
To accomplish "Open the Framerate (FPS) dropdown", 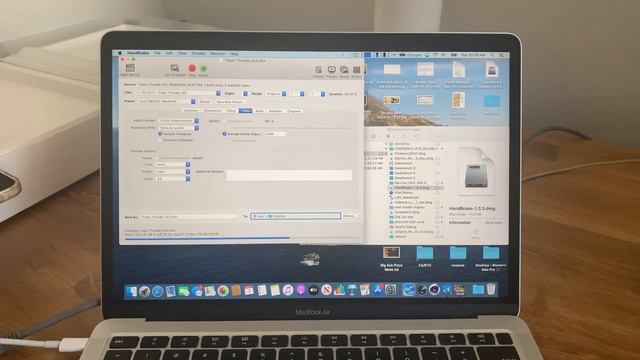I will pyautogui.click(x=178, y=128).
